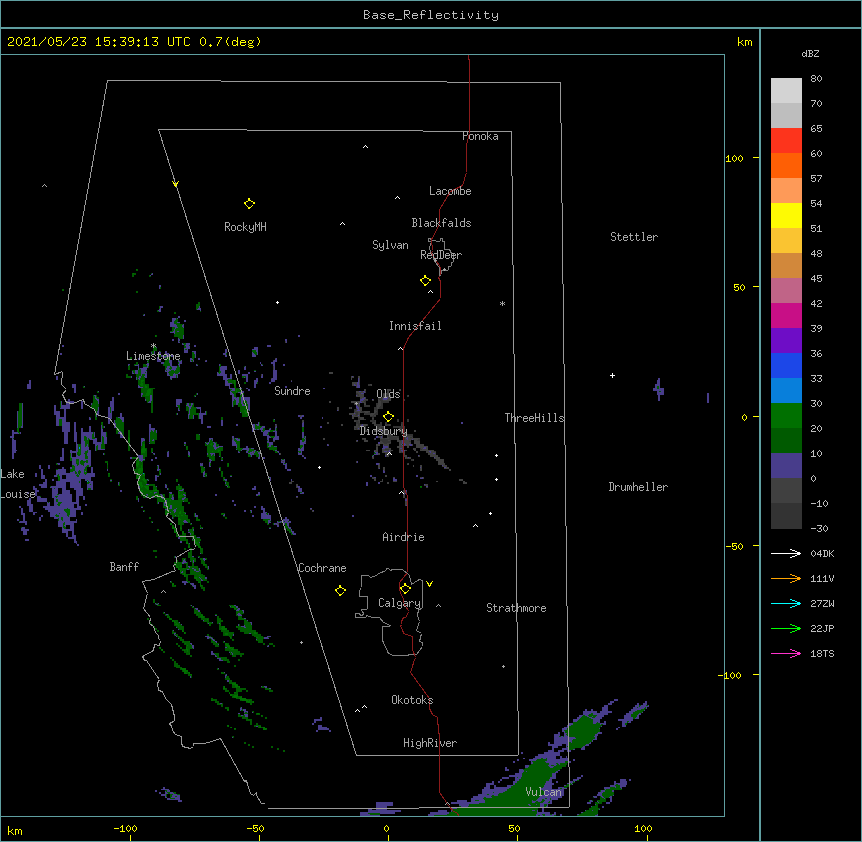Click the green 22JP arrow in legend
This screenshot has height=842, width=862.
point(786,628)
